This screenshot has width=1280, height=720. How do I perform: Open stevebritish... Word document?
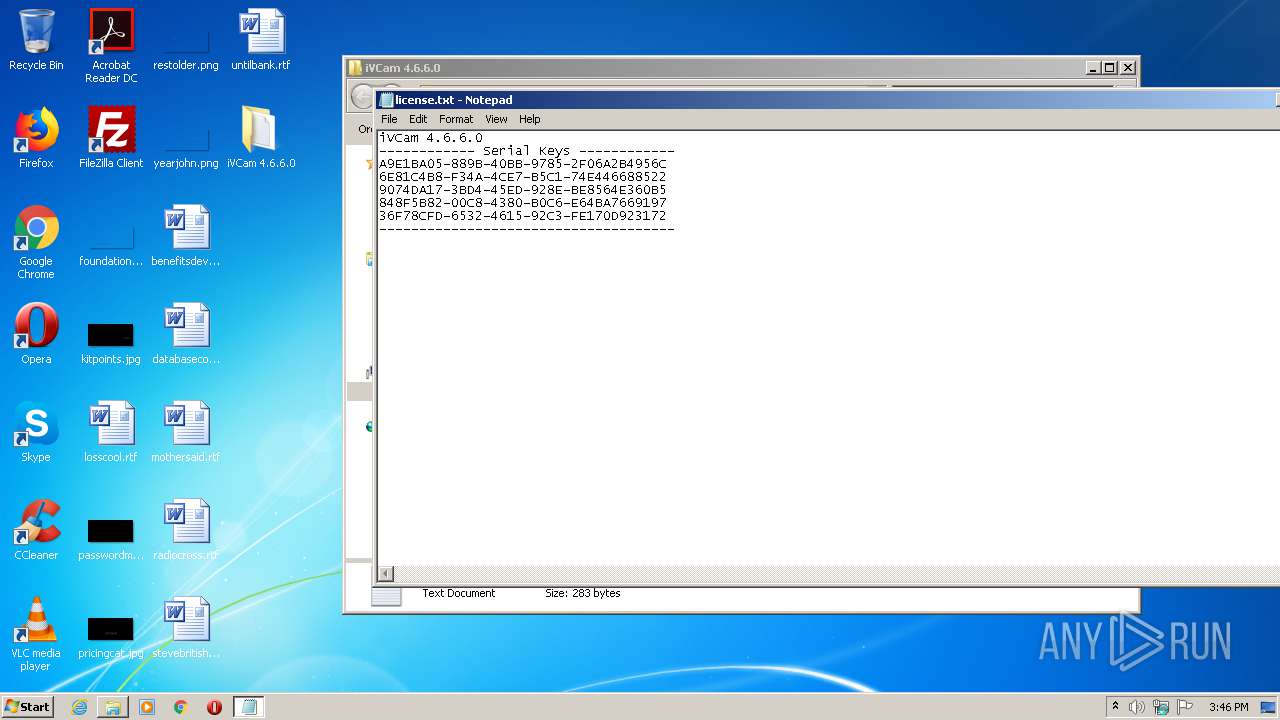coord(186,628)
